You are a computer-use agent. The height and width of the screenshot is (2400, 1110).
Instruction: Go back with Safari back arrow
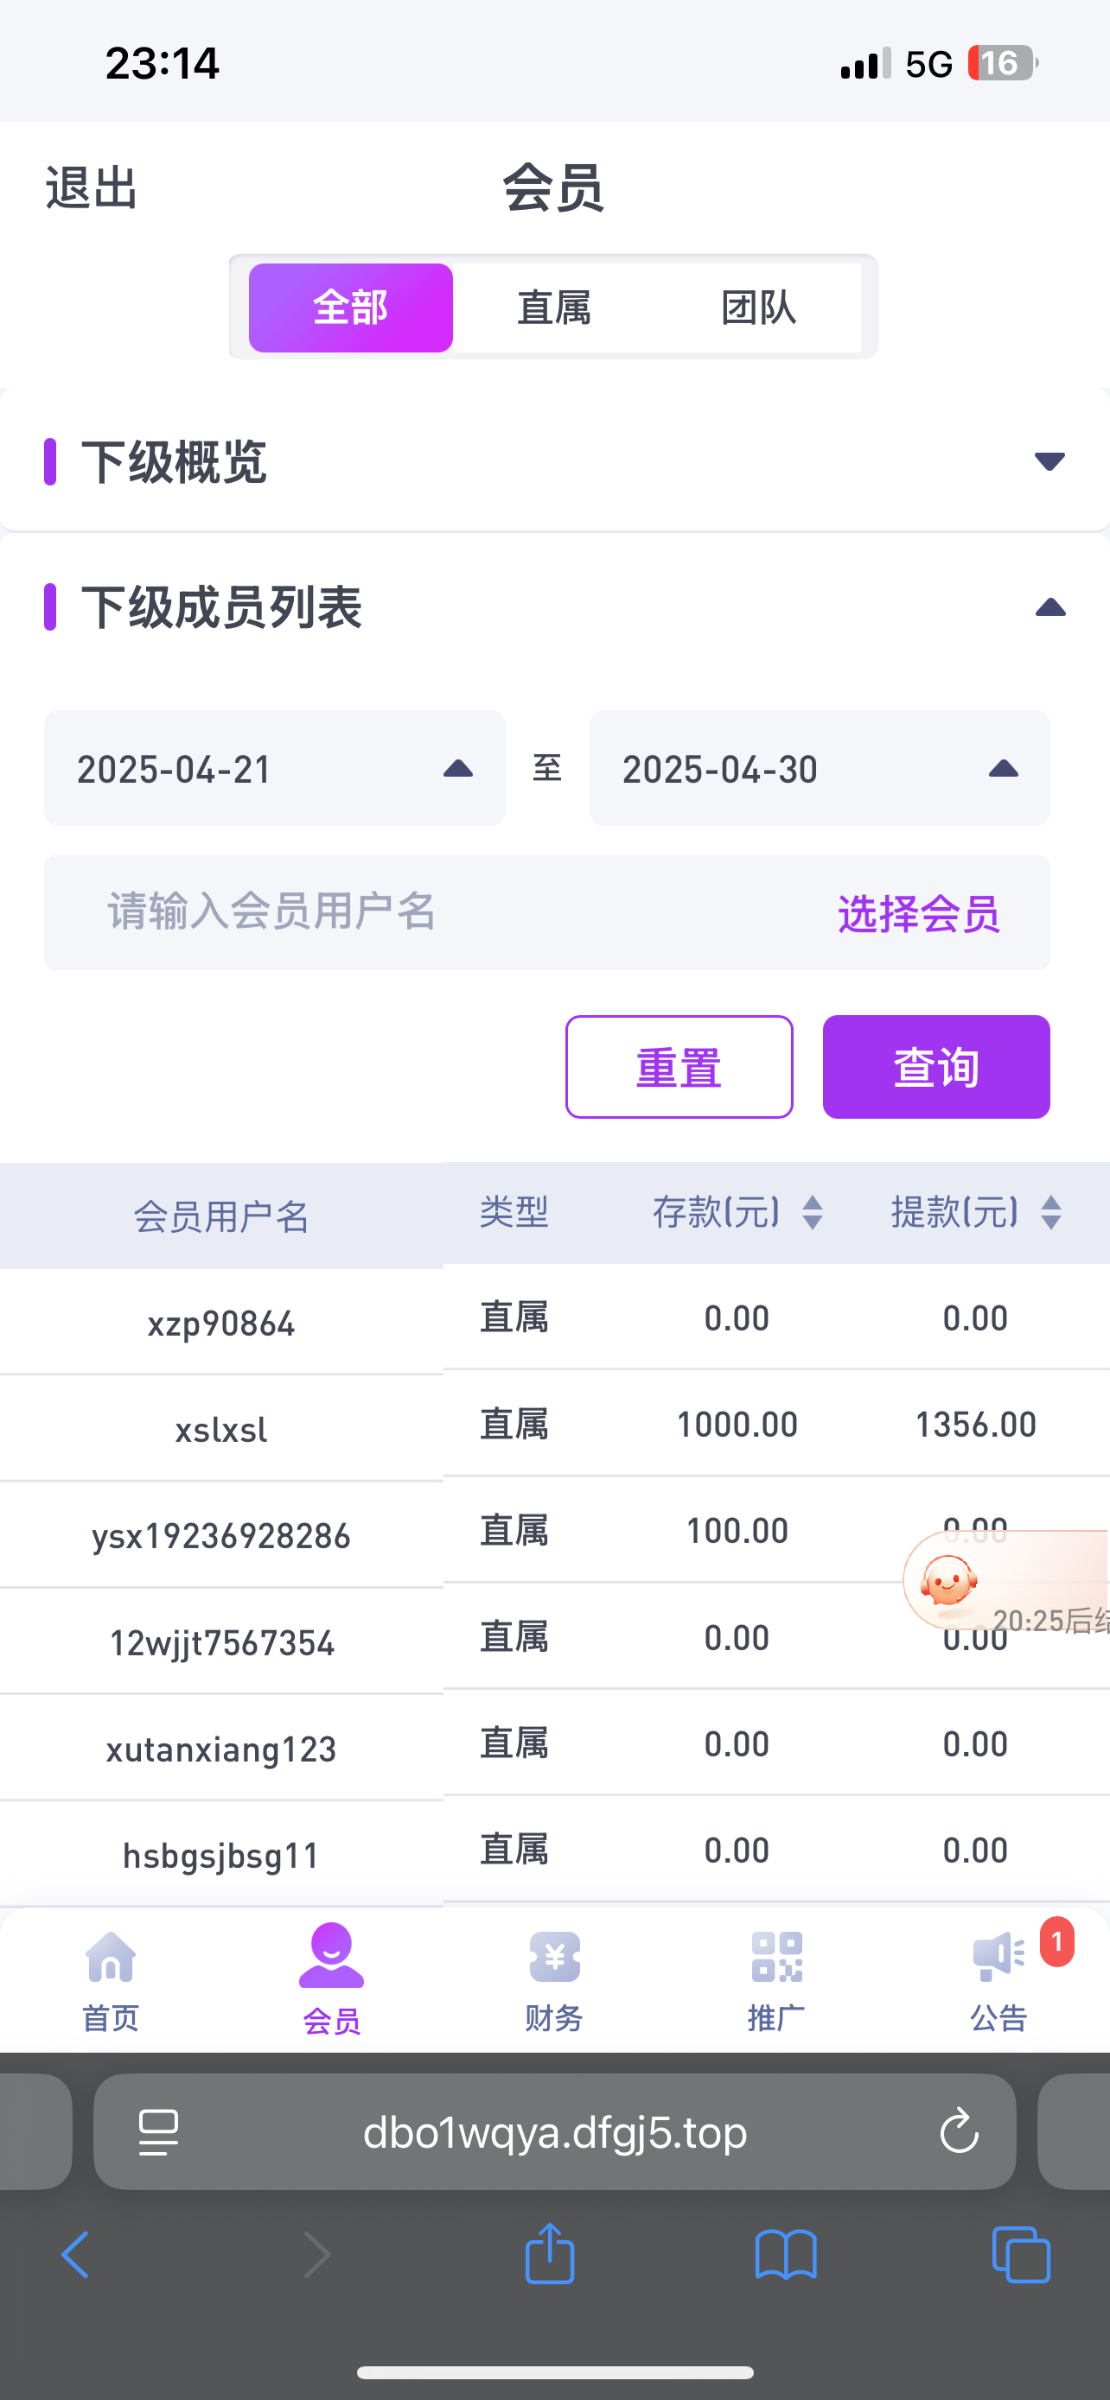[76, 2256]
